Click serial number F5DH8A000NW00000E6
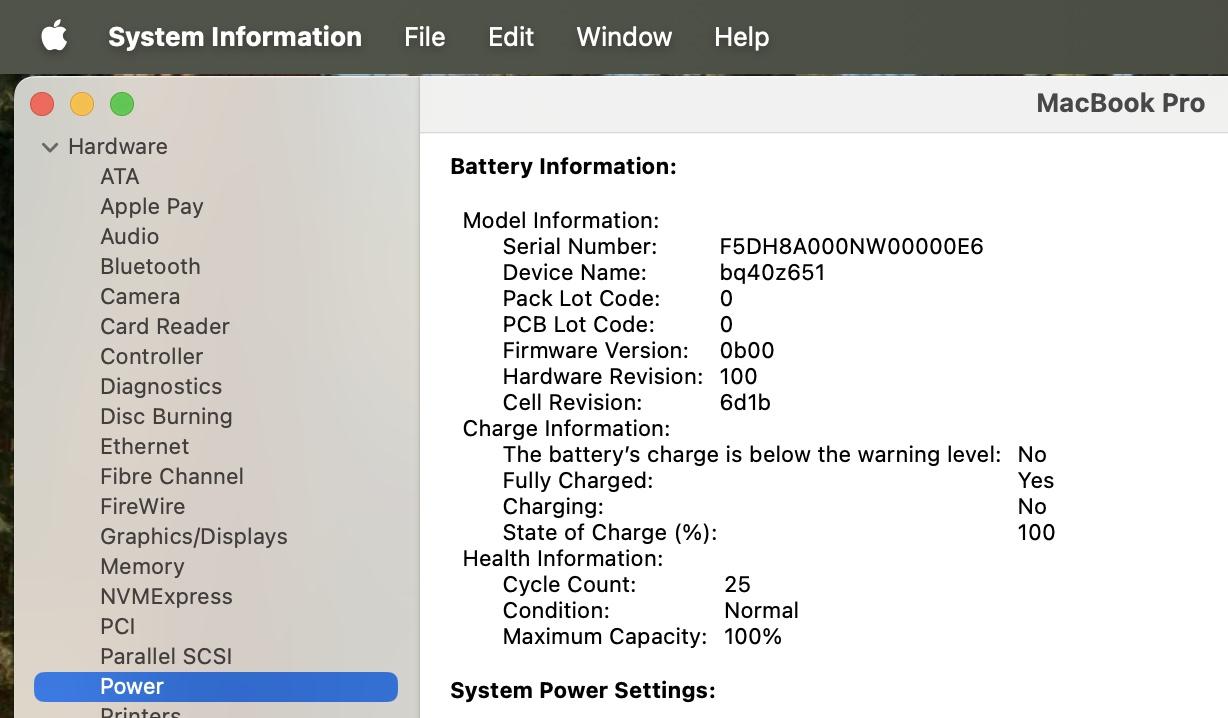The height and width of the screenshot is (718, 1228). (x=852, y=246)
